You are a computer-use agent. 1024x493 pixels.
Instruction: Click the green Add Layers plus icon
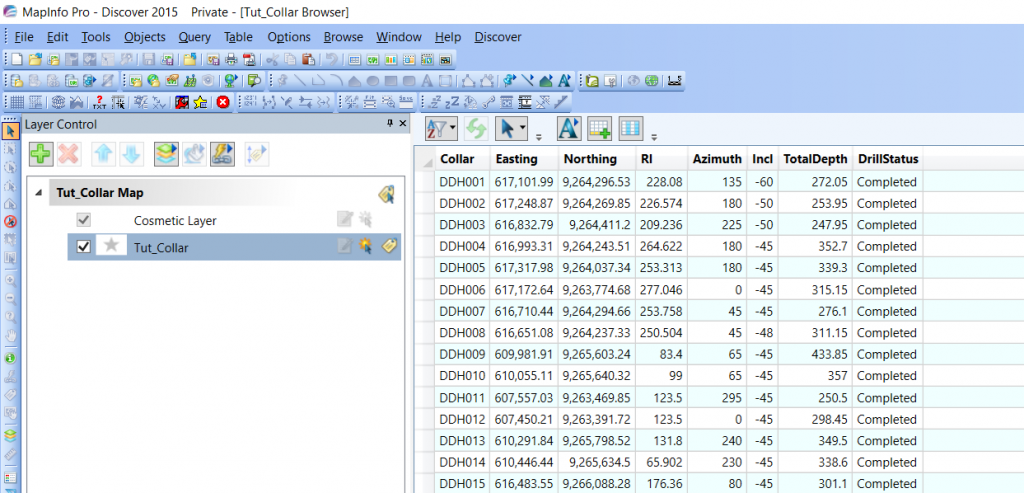pyautogui.click(x=41, y=154)
